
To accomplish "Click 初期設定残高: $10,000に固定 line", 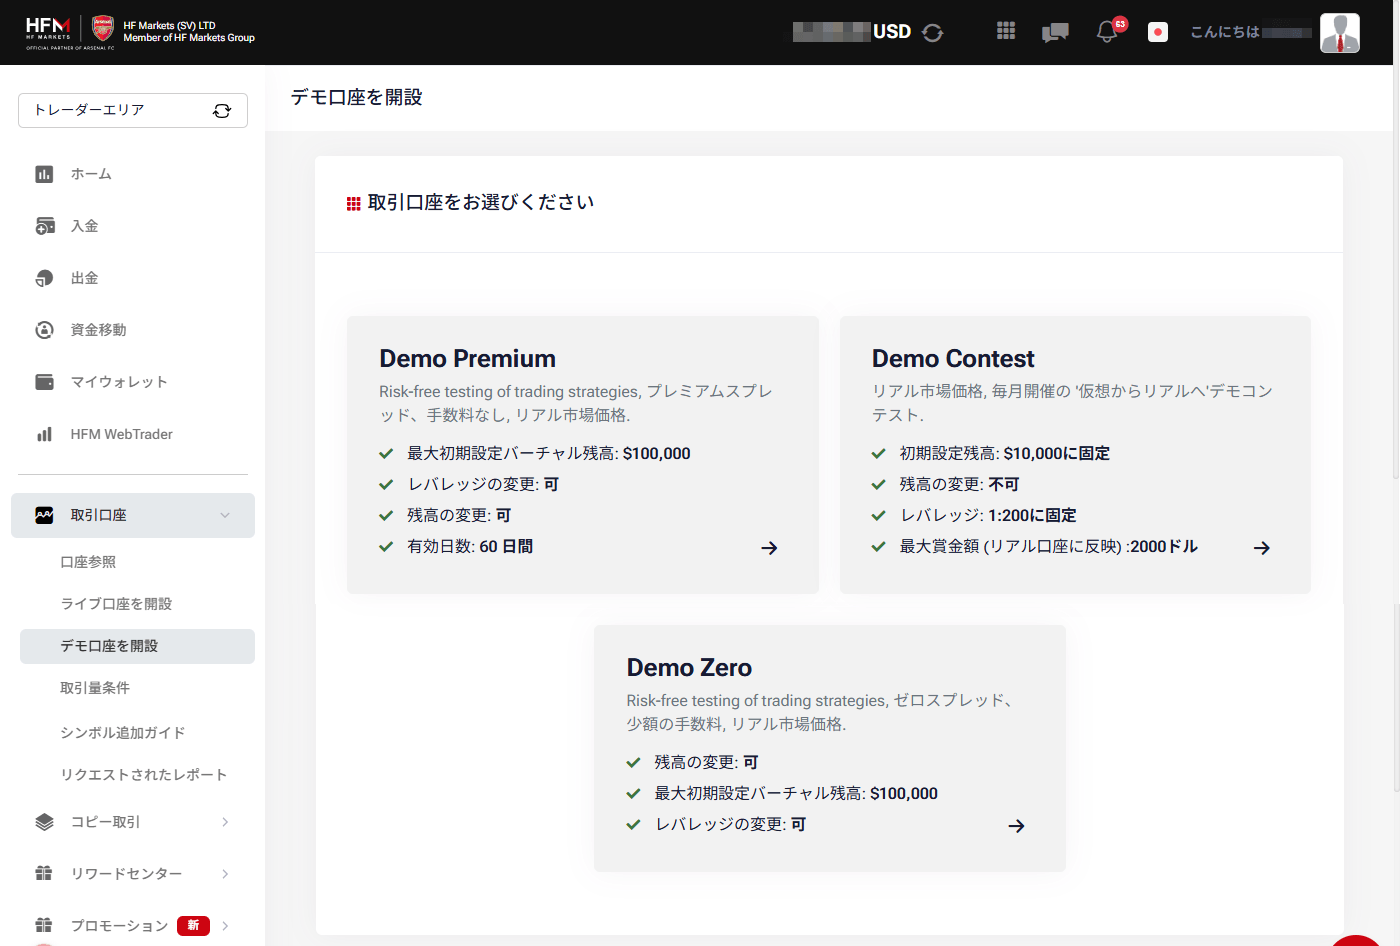I will pos(1004,454).
